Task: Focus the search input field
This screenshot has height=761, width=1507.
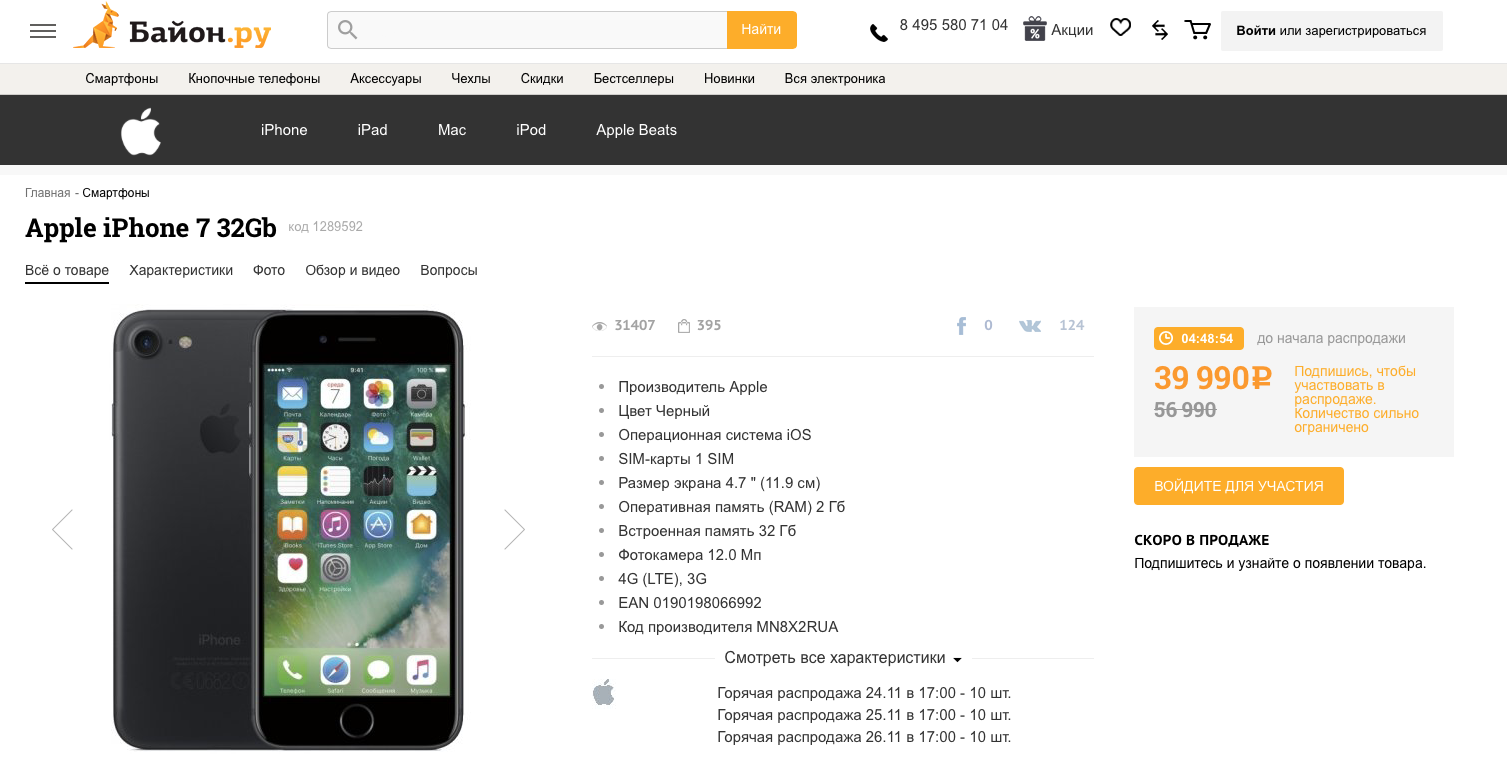Action: [x=527, y=30]
